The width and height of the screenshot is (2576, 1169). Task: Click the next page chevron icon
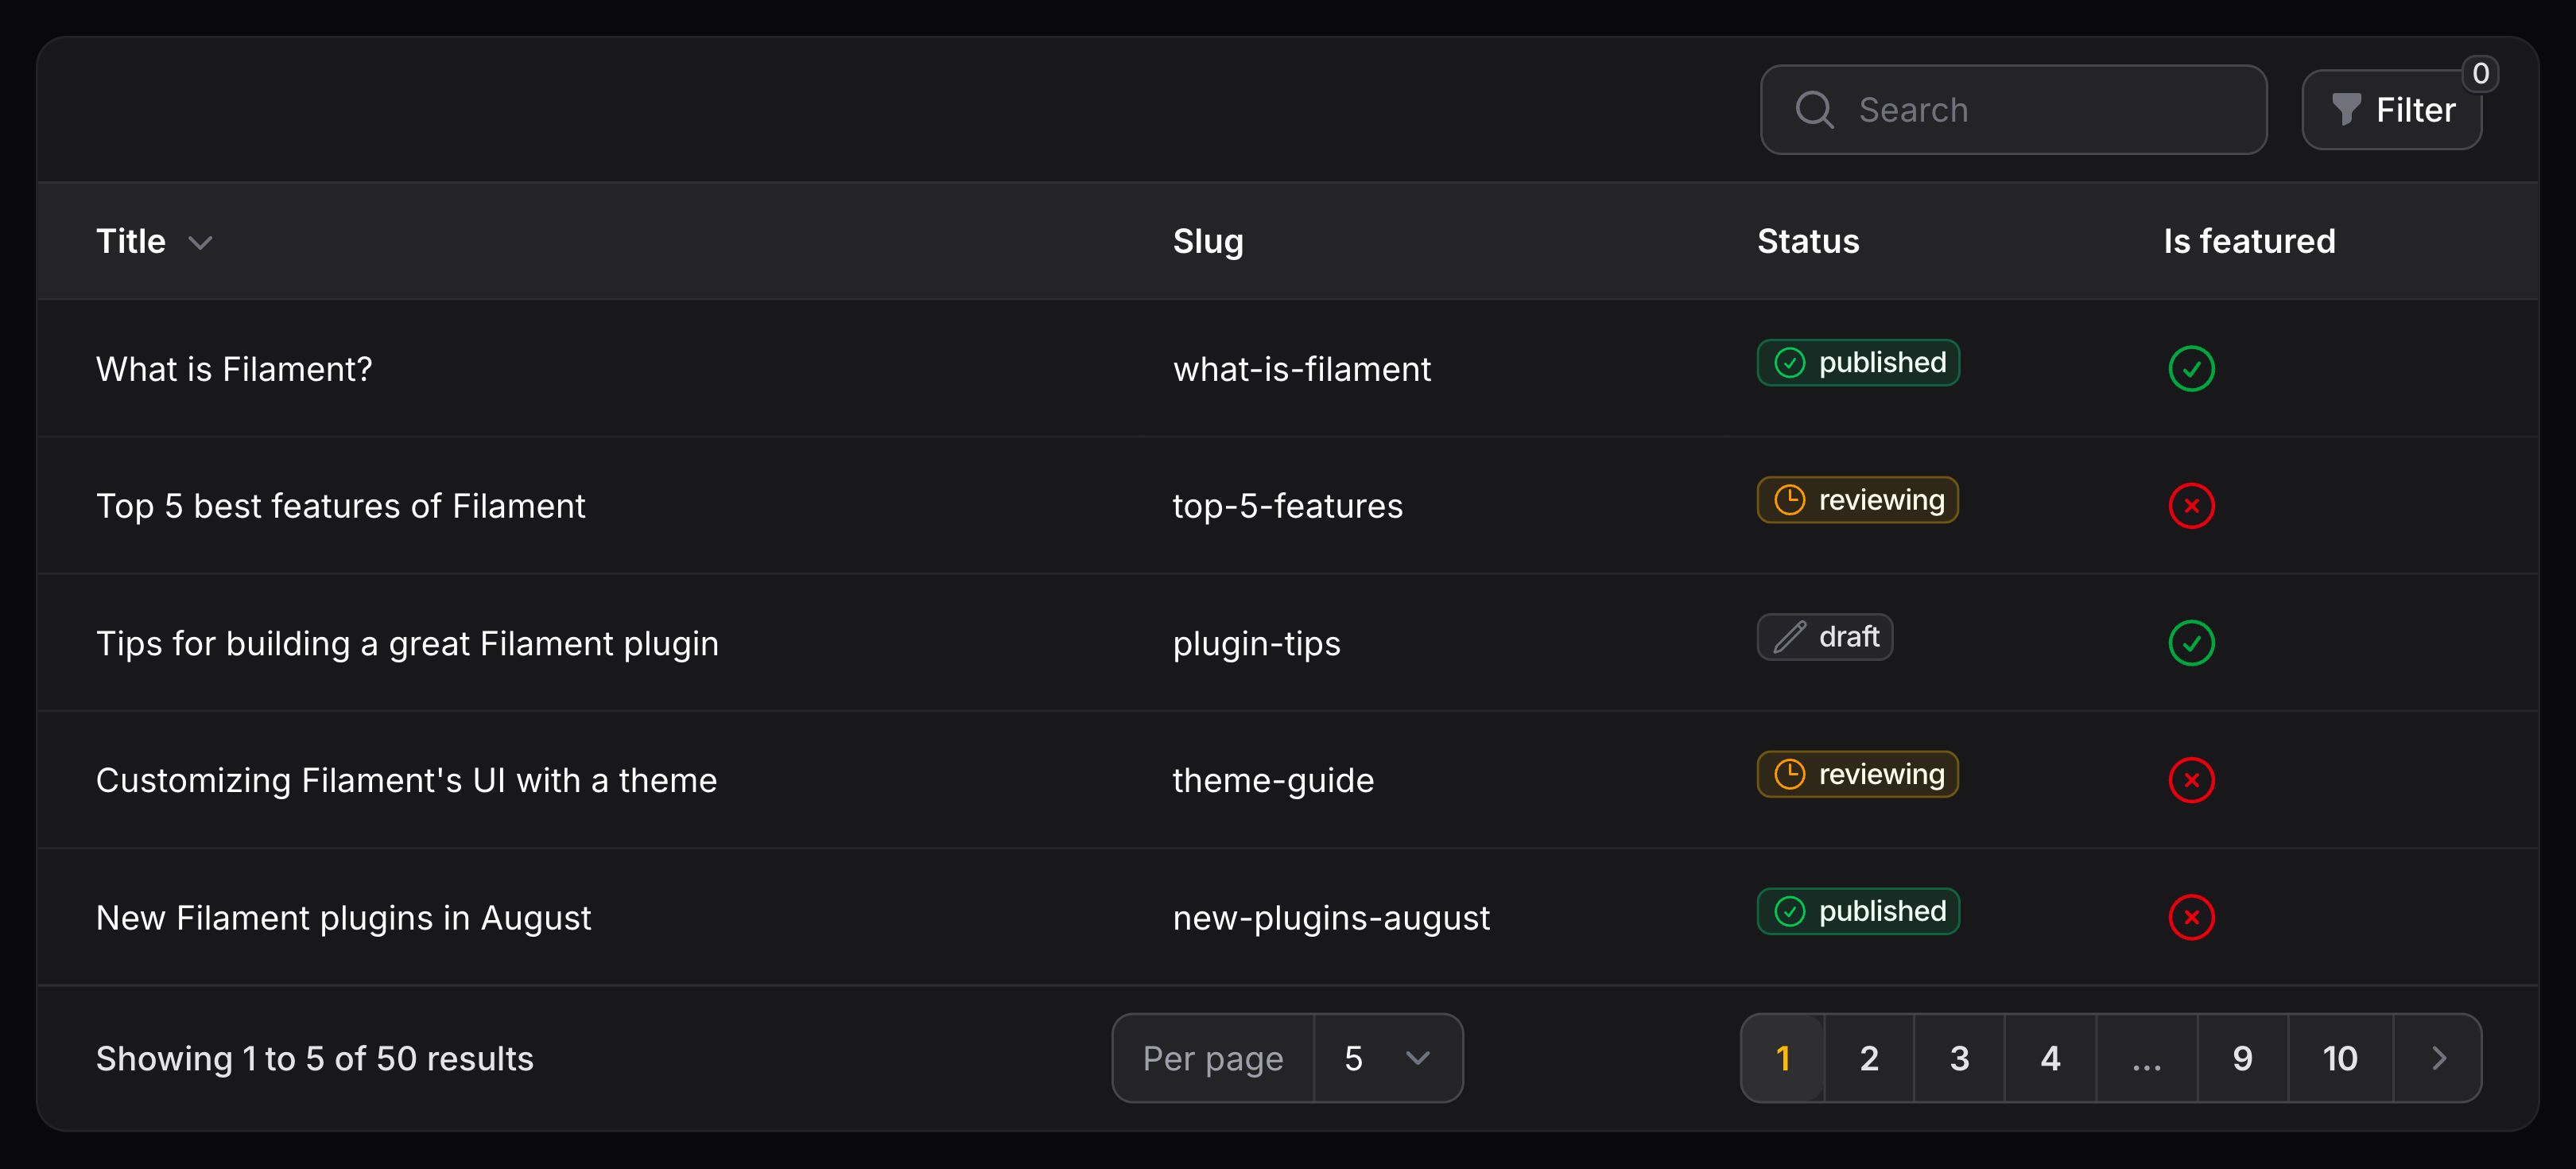[x=2439, y=1057]
